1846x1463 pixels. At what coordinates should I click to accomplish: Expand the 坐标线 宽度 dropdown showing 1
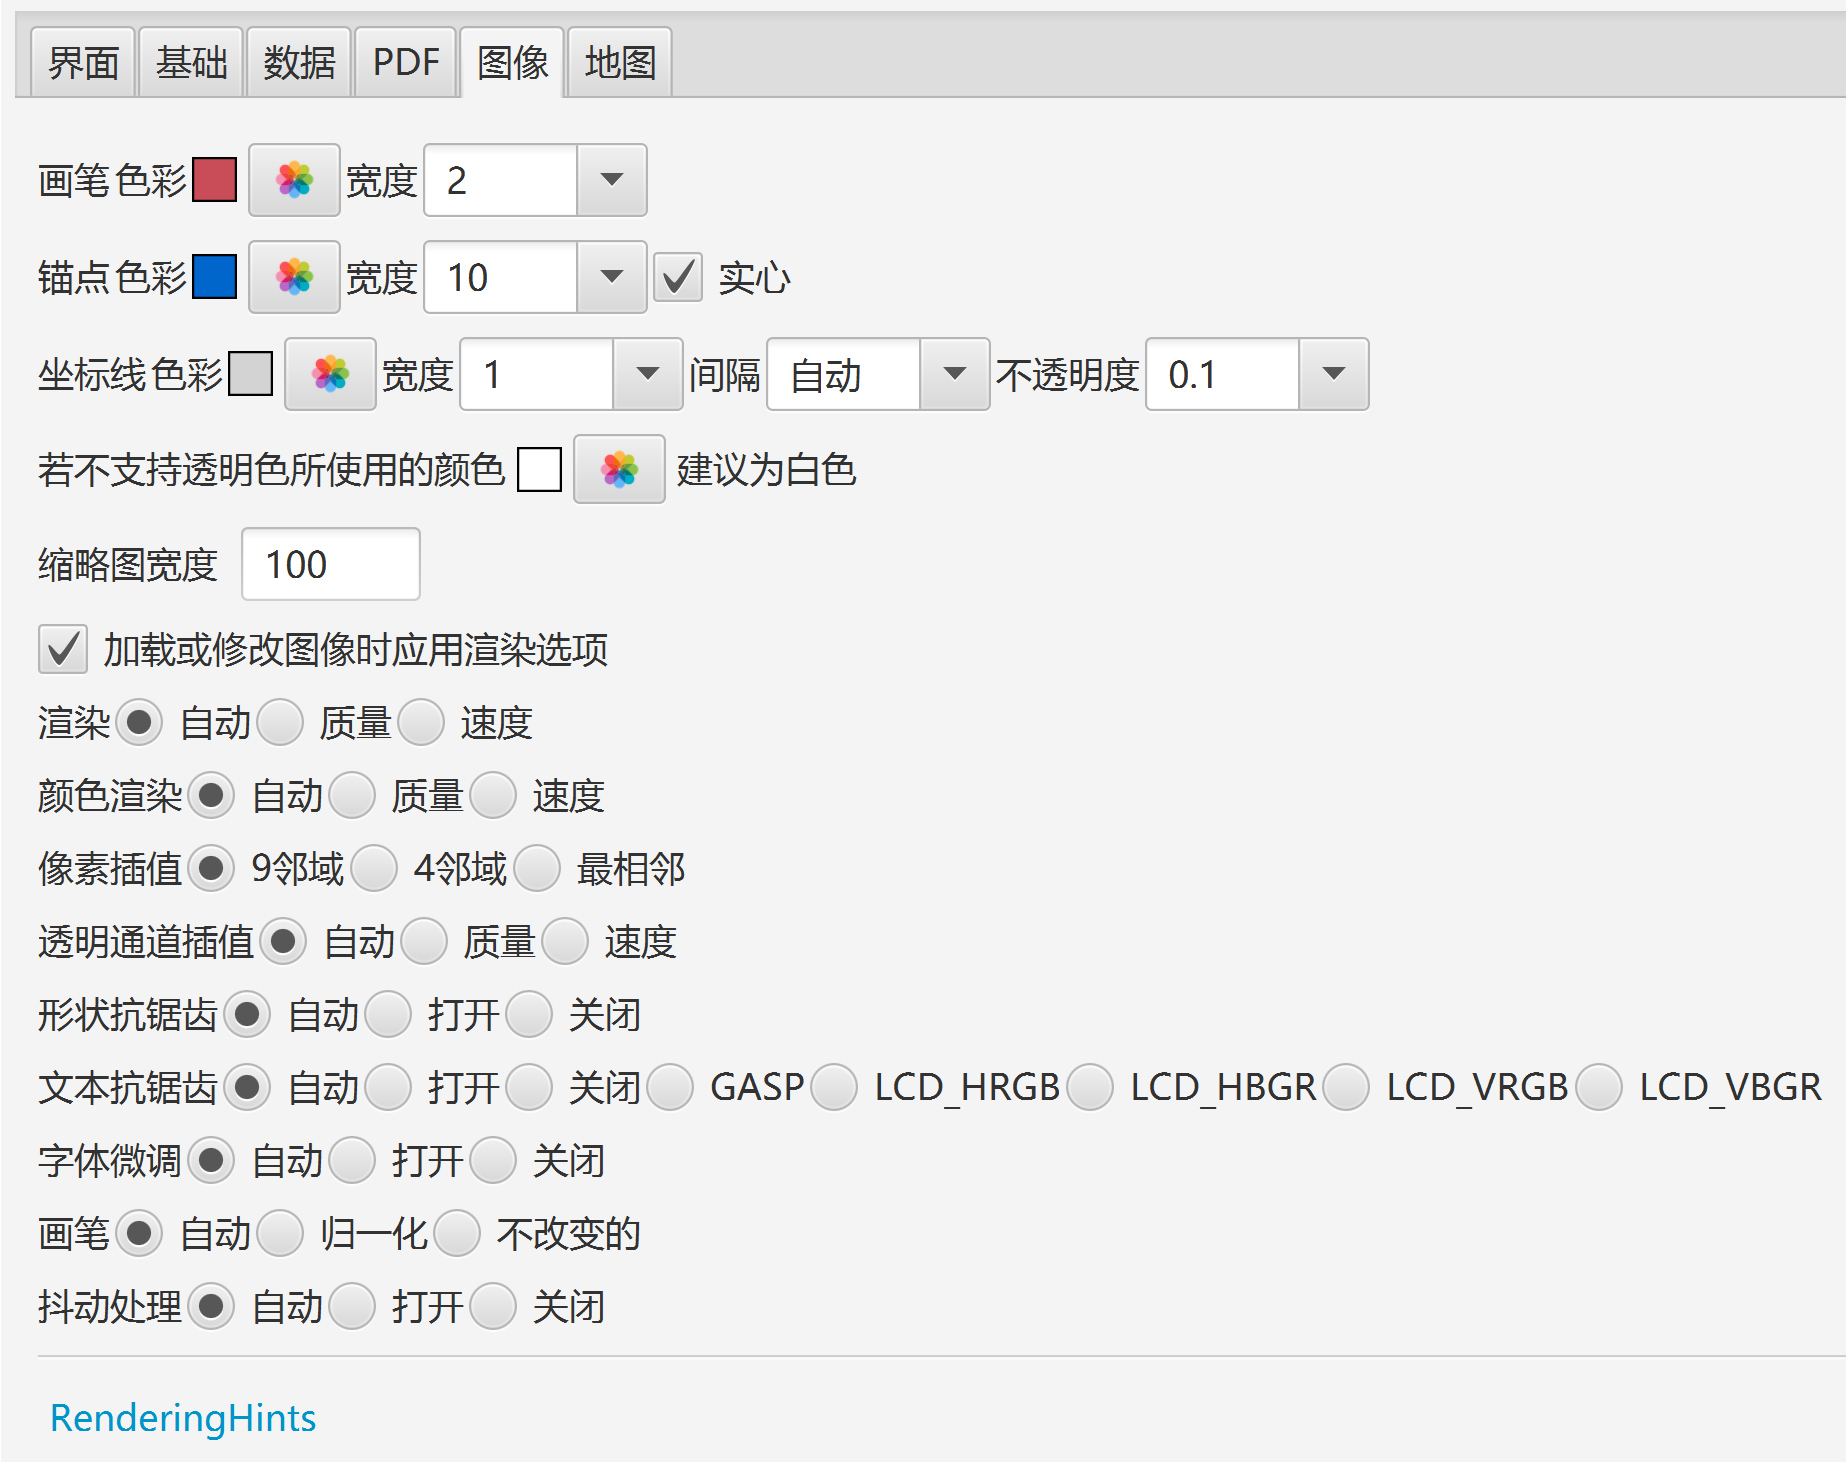pyautogui.click(x=647, y=374)
